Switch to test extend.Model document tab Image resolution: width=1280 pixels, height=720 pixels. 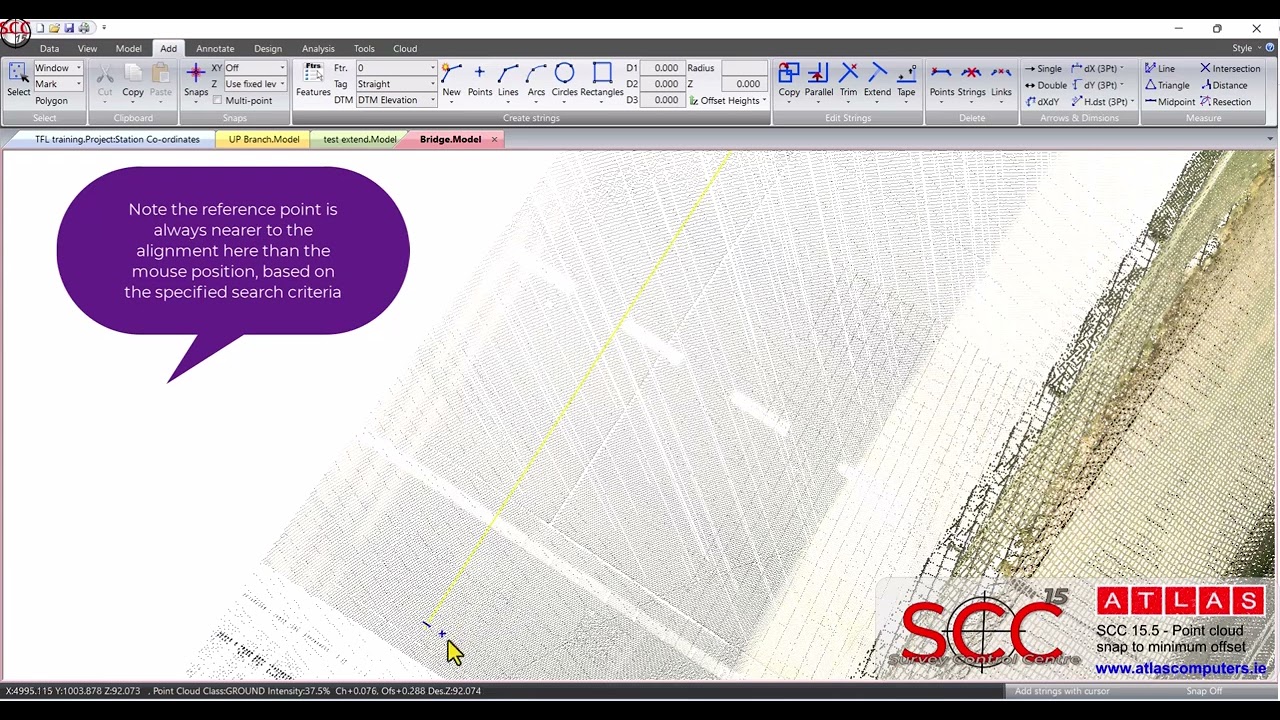(x=360, y=139)
